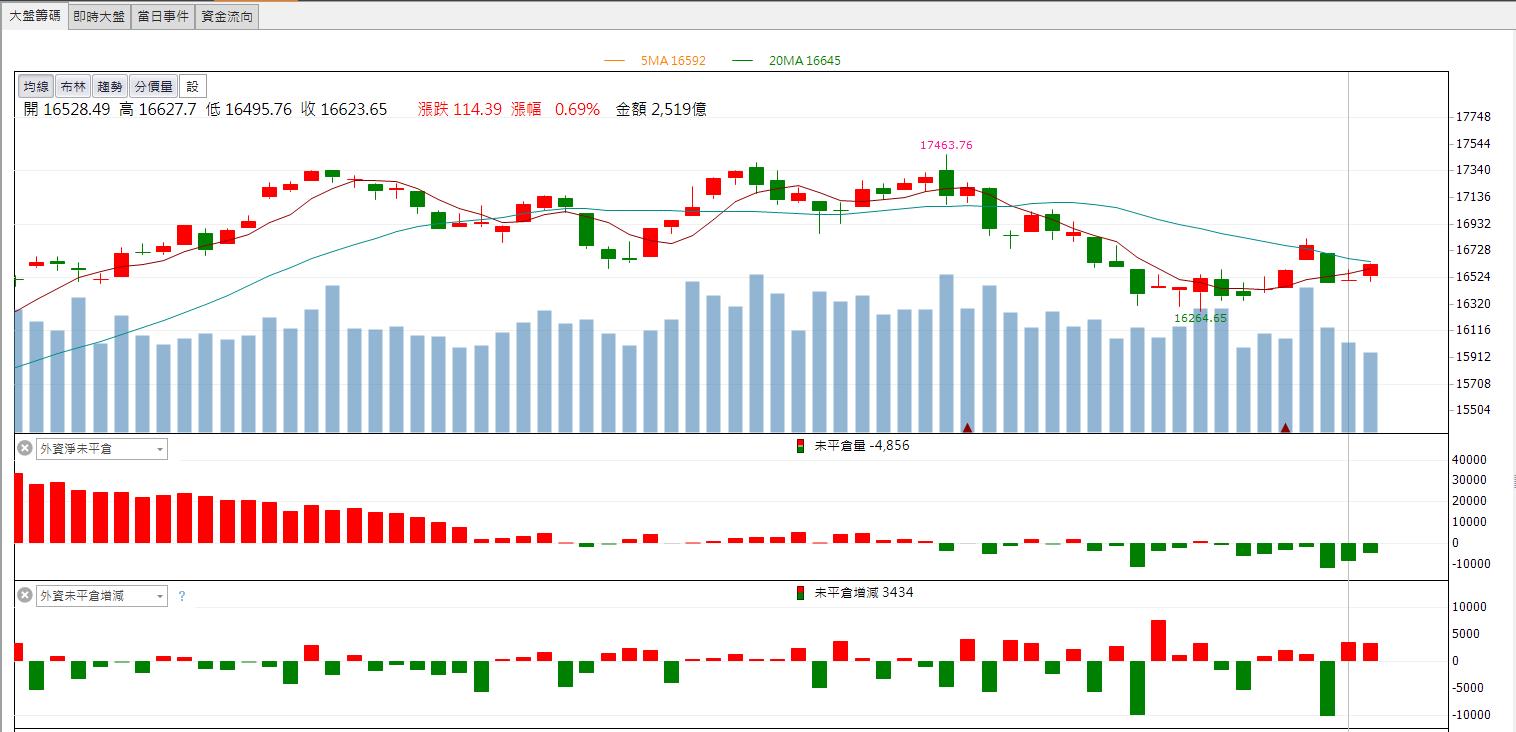Screen dimensions: 1516x732
Task: Toggle the 均線 moving average overlay
Action: (x=36, y=87)
